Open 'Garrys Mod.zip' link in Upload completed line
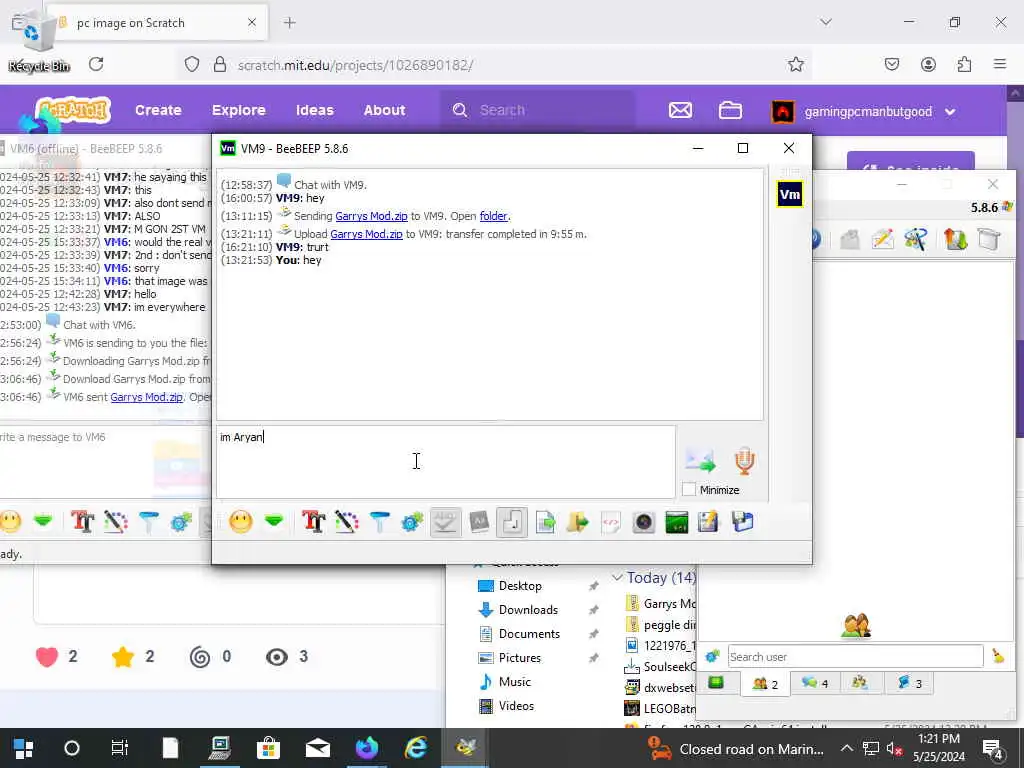The image size is (1024, 768). tap(366, 234)
